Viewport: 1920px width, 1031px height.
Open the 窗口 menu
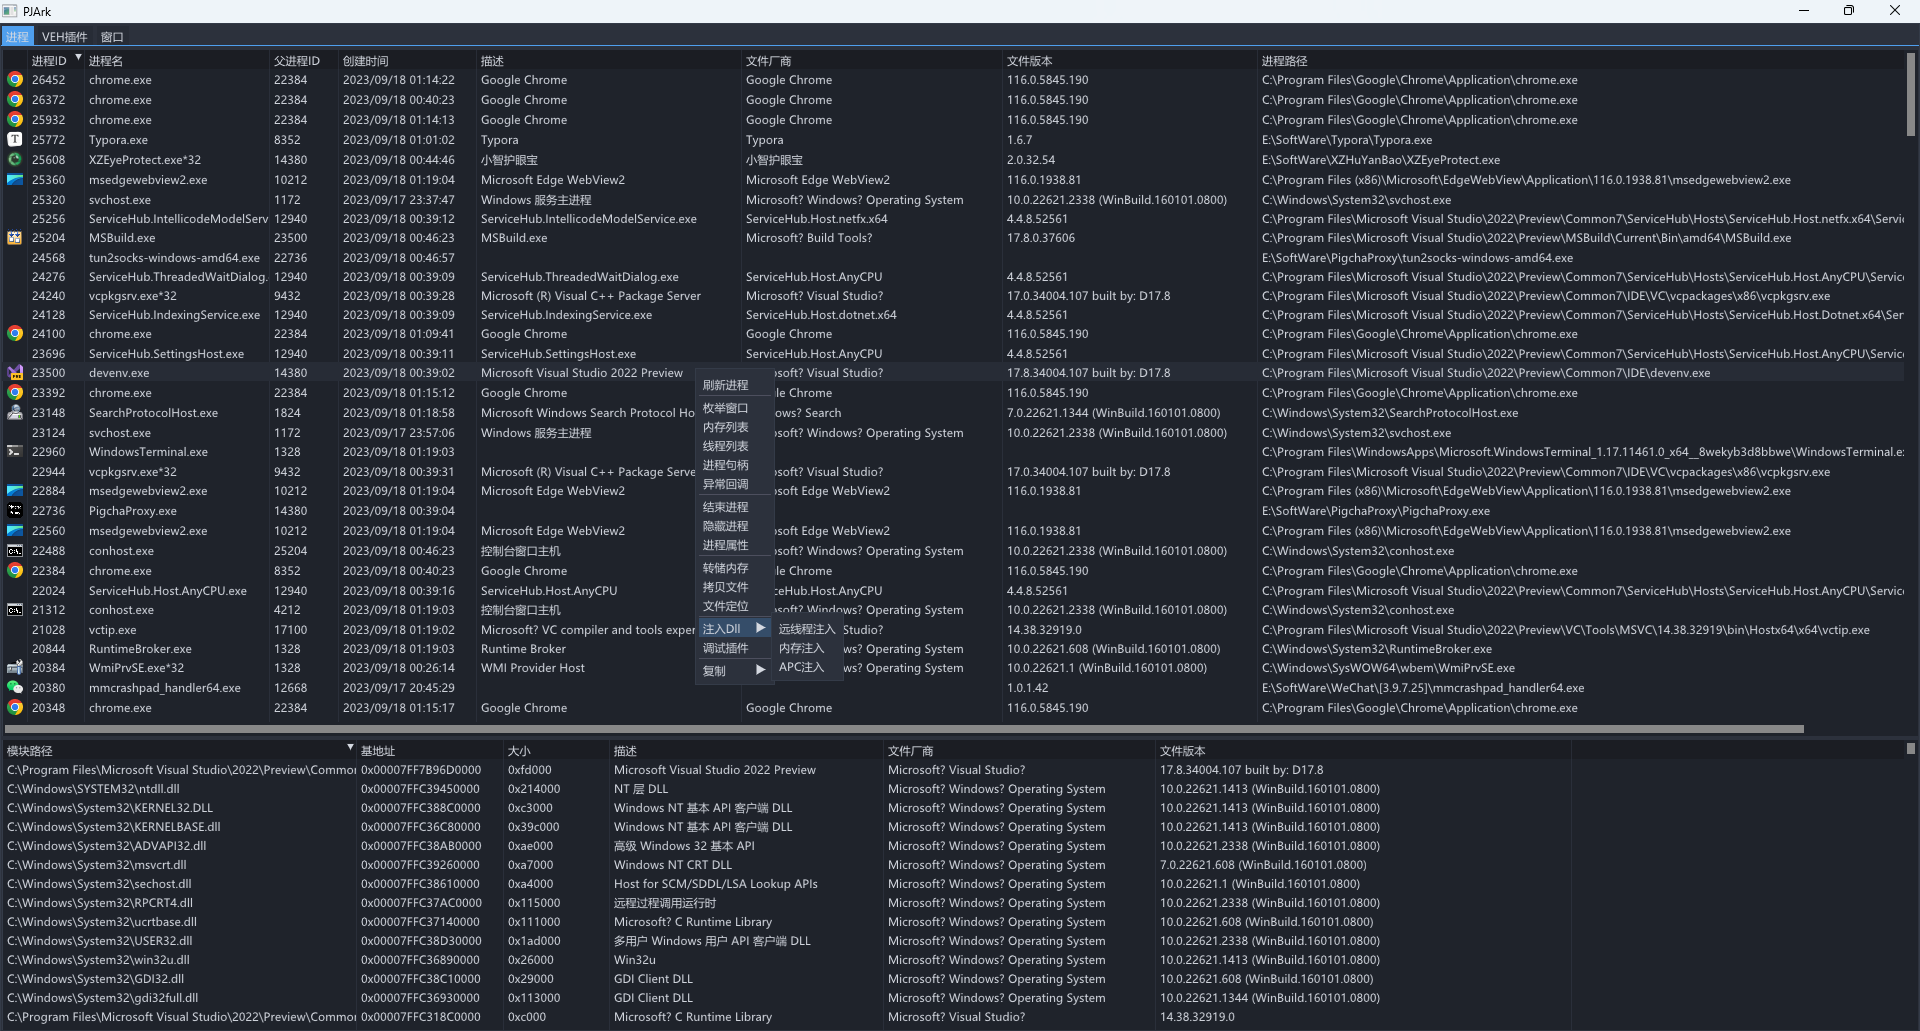(x=112, y=37)
